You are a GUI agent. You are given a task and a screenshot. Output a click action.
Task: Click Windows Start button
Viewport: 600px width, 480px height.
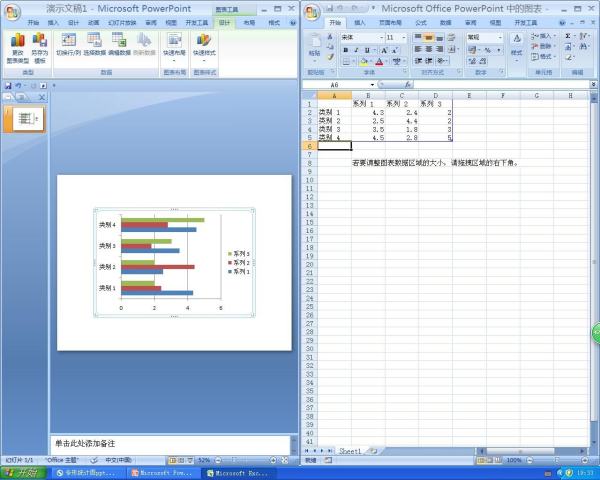(x=24, y=473)
